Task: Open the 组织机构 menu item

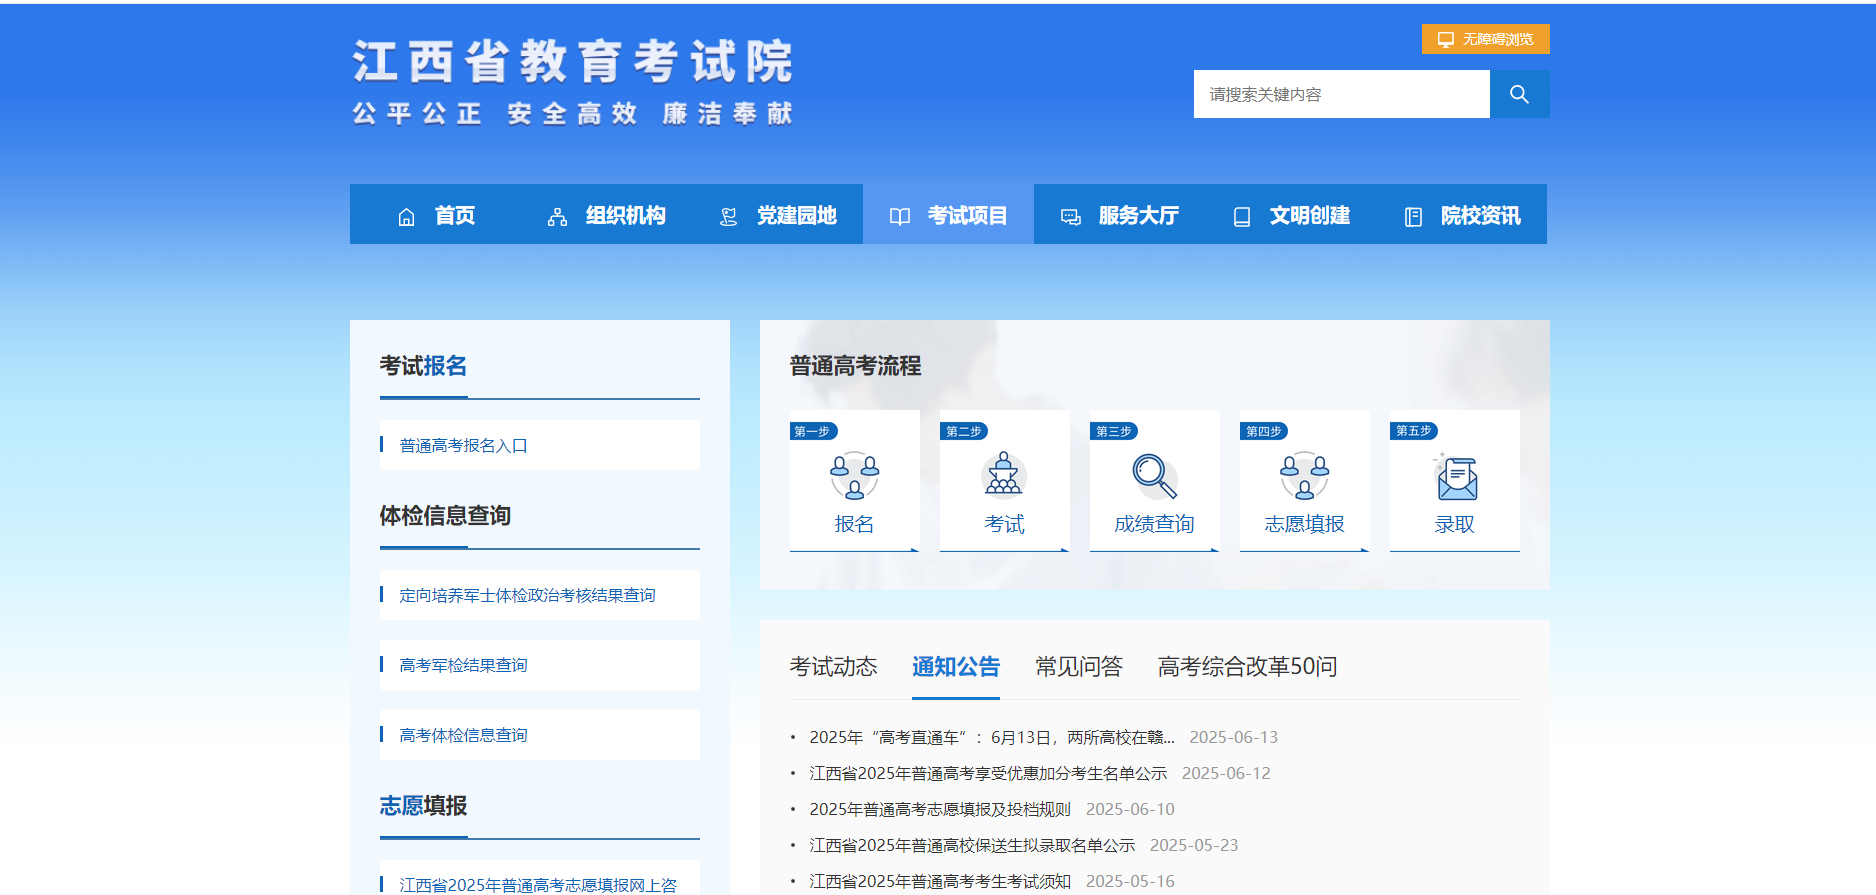Action: pyautogui.click(x=626, y=215)
